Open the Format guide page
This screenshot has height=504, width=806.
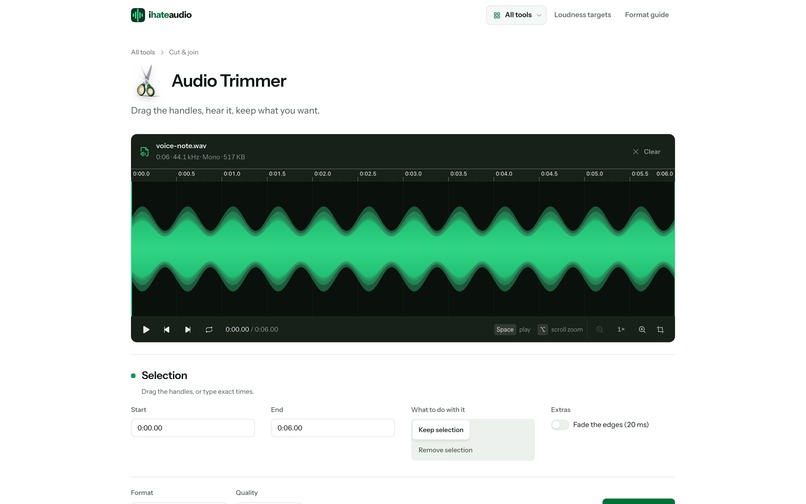coord(647,15)
